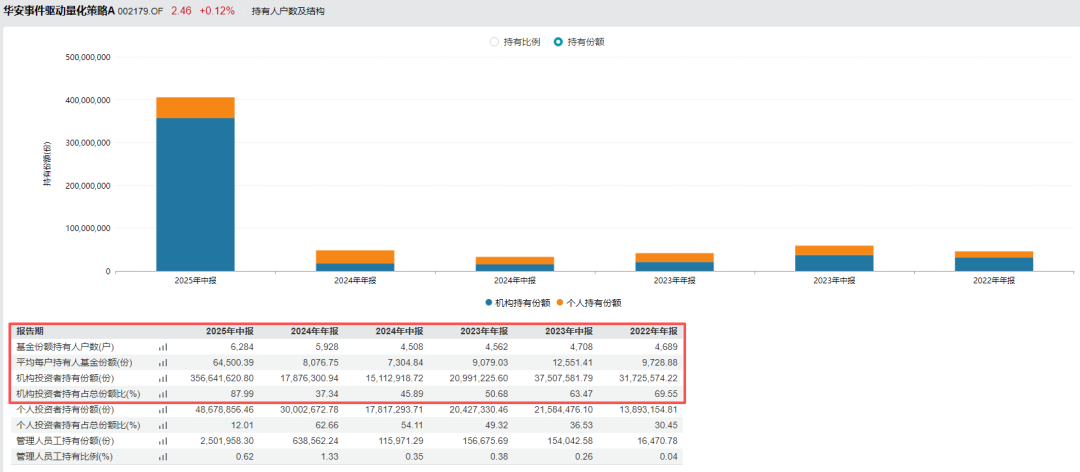Click the 2022年年报 stacked bar

point(994,261)
